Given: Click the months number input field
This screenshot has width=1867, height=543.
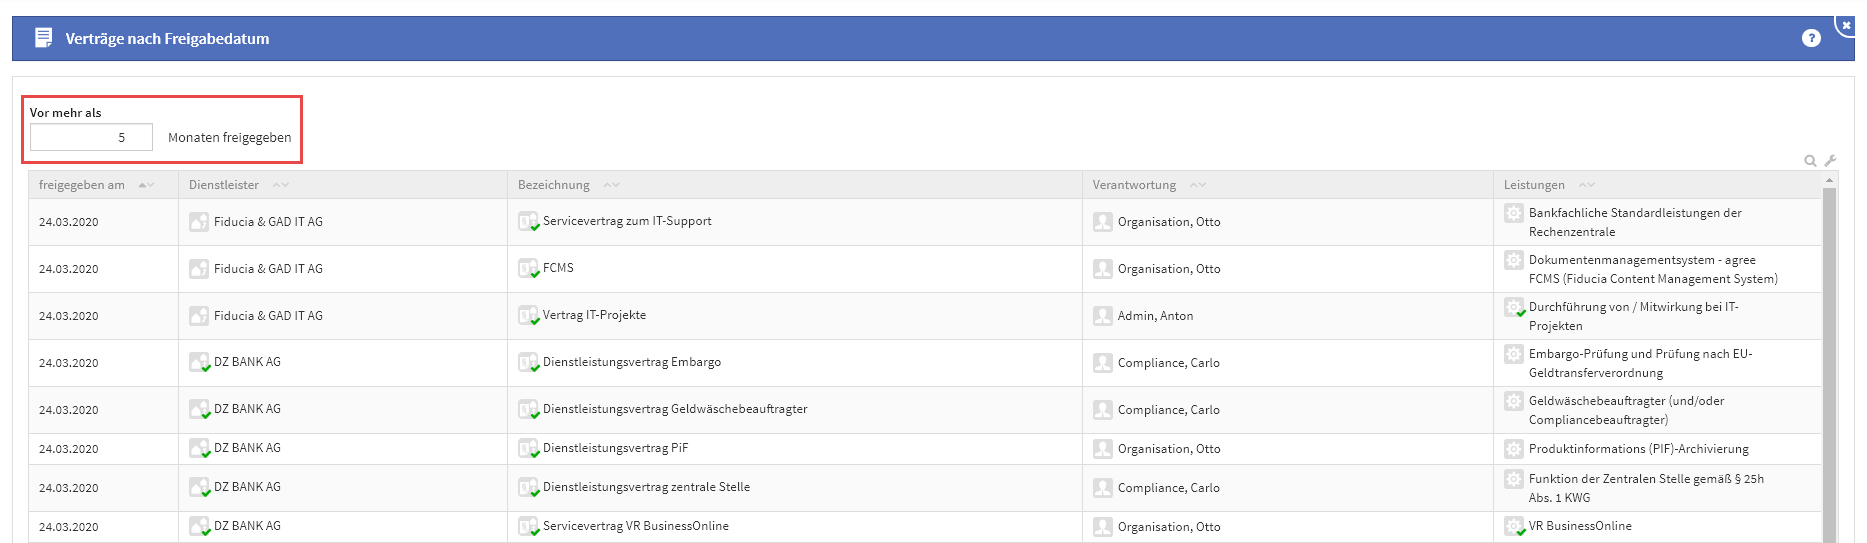Looking at the screenshot, I should click(x=91, y=137).
